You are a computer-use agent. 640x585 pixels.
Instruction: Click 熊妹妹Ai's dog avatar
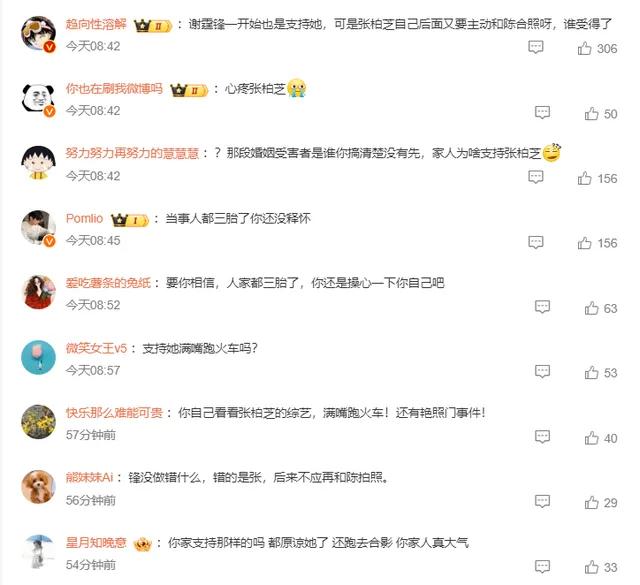click(38, 487)
